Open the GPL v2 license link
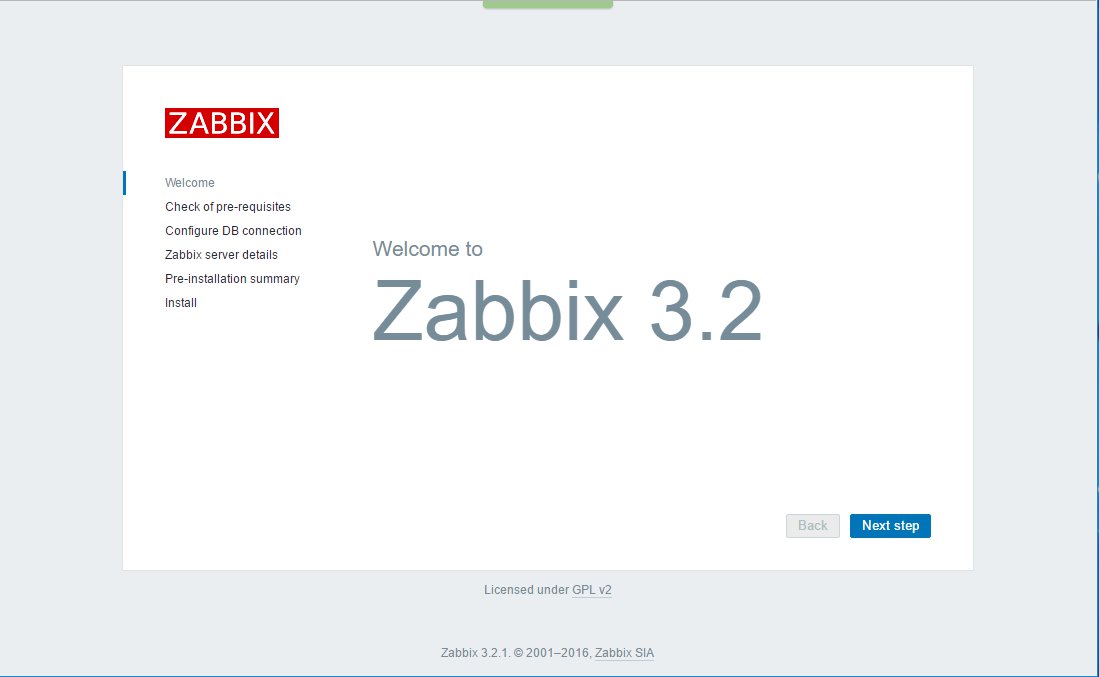The width and height of the screenshot is (1099, 677). [x=592, y=590]
